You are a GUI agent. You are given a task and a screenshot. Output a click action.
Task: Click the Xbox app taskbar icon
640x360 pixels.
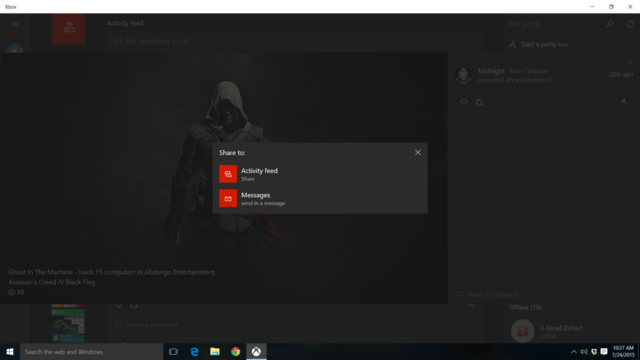256,351
